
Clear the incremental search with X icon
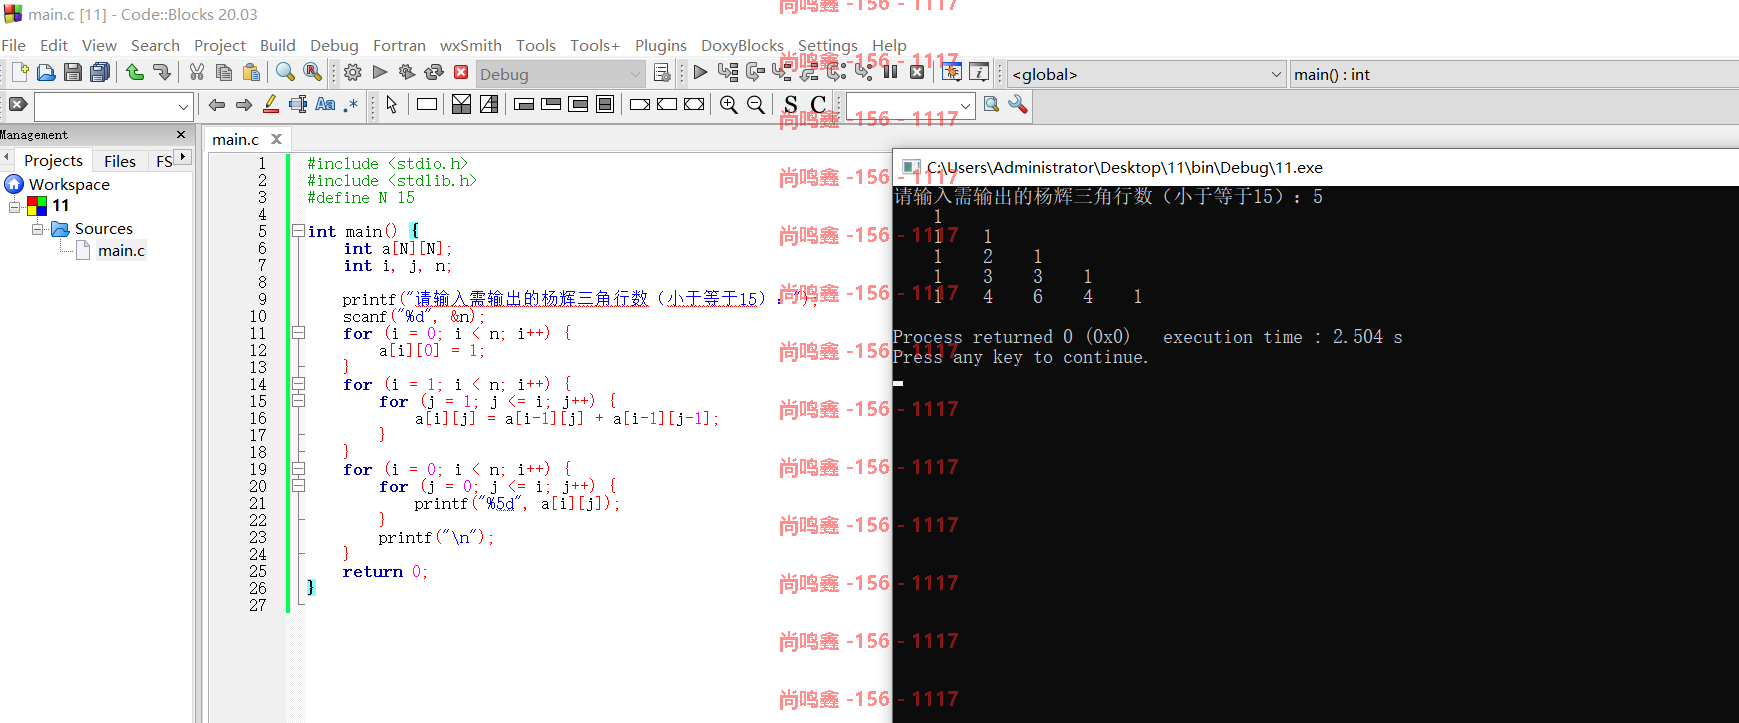(18, 104)
